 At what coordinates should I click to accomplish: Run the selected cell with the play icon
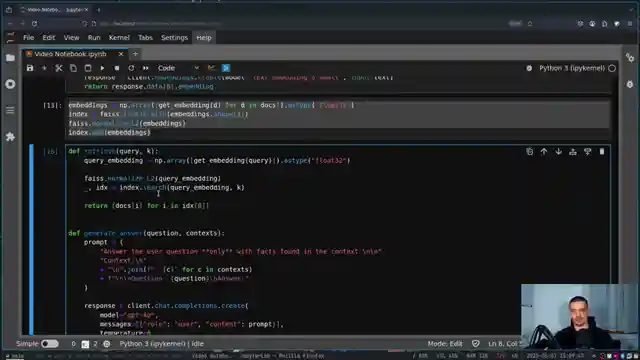(102, 68)
